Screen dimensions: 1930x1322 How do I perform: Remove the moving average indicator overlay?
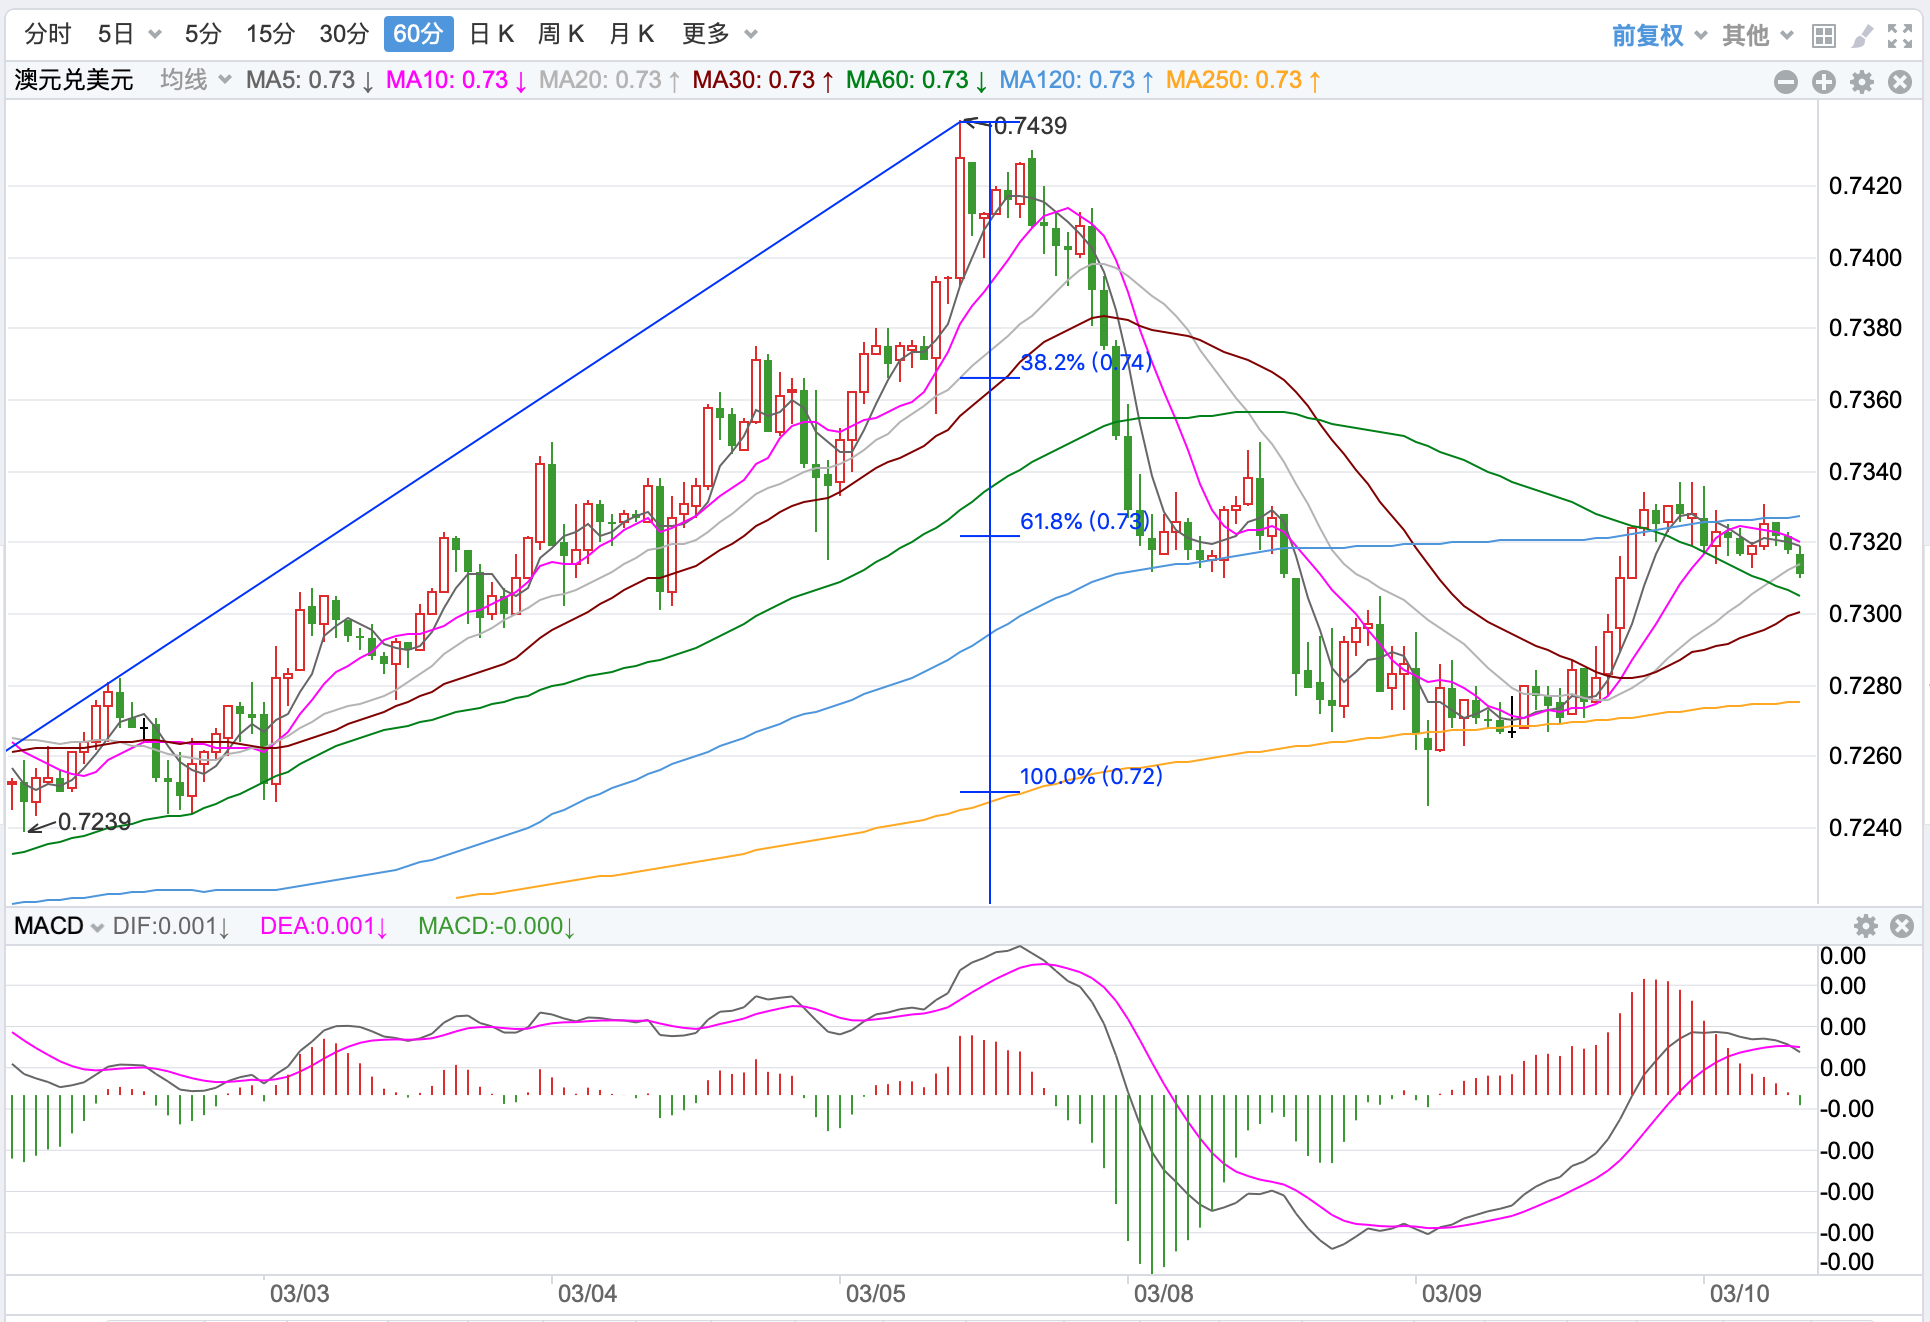click(1900, 82)
